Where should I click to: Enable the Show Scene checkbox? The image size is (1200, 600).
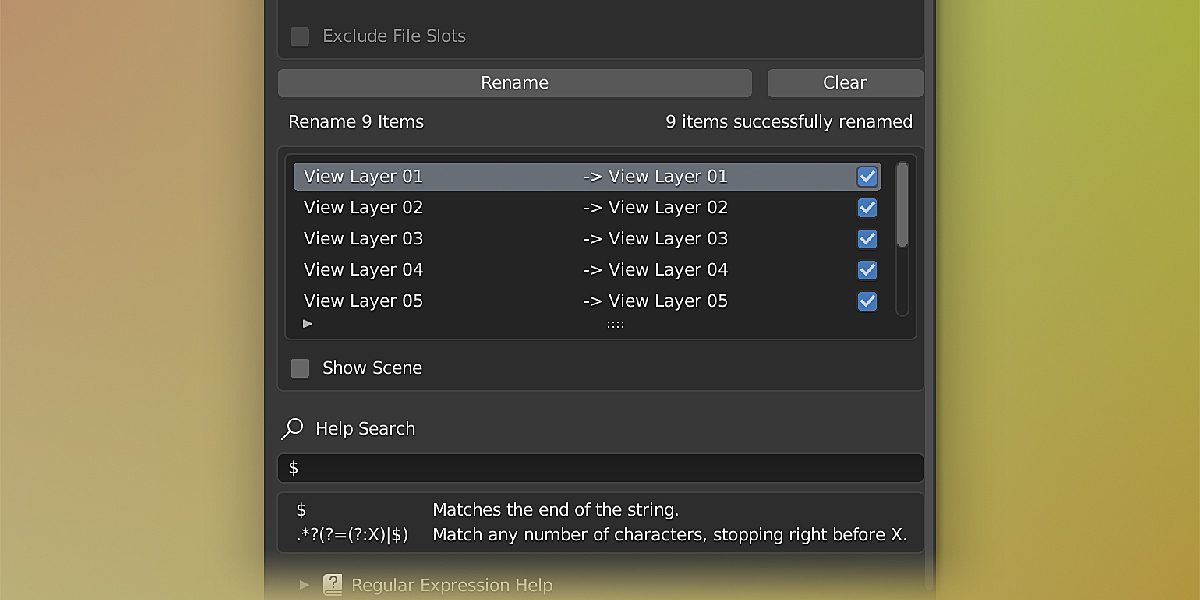(300, 368)
